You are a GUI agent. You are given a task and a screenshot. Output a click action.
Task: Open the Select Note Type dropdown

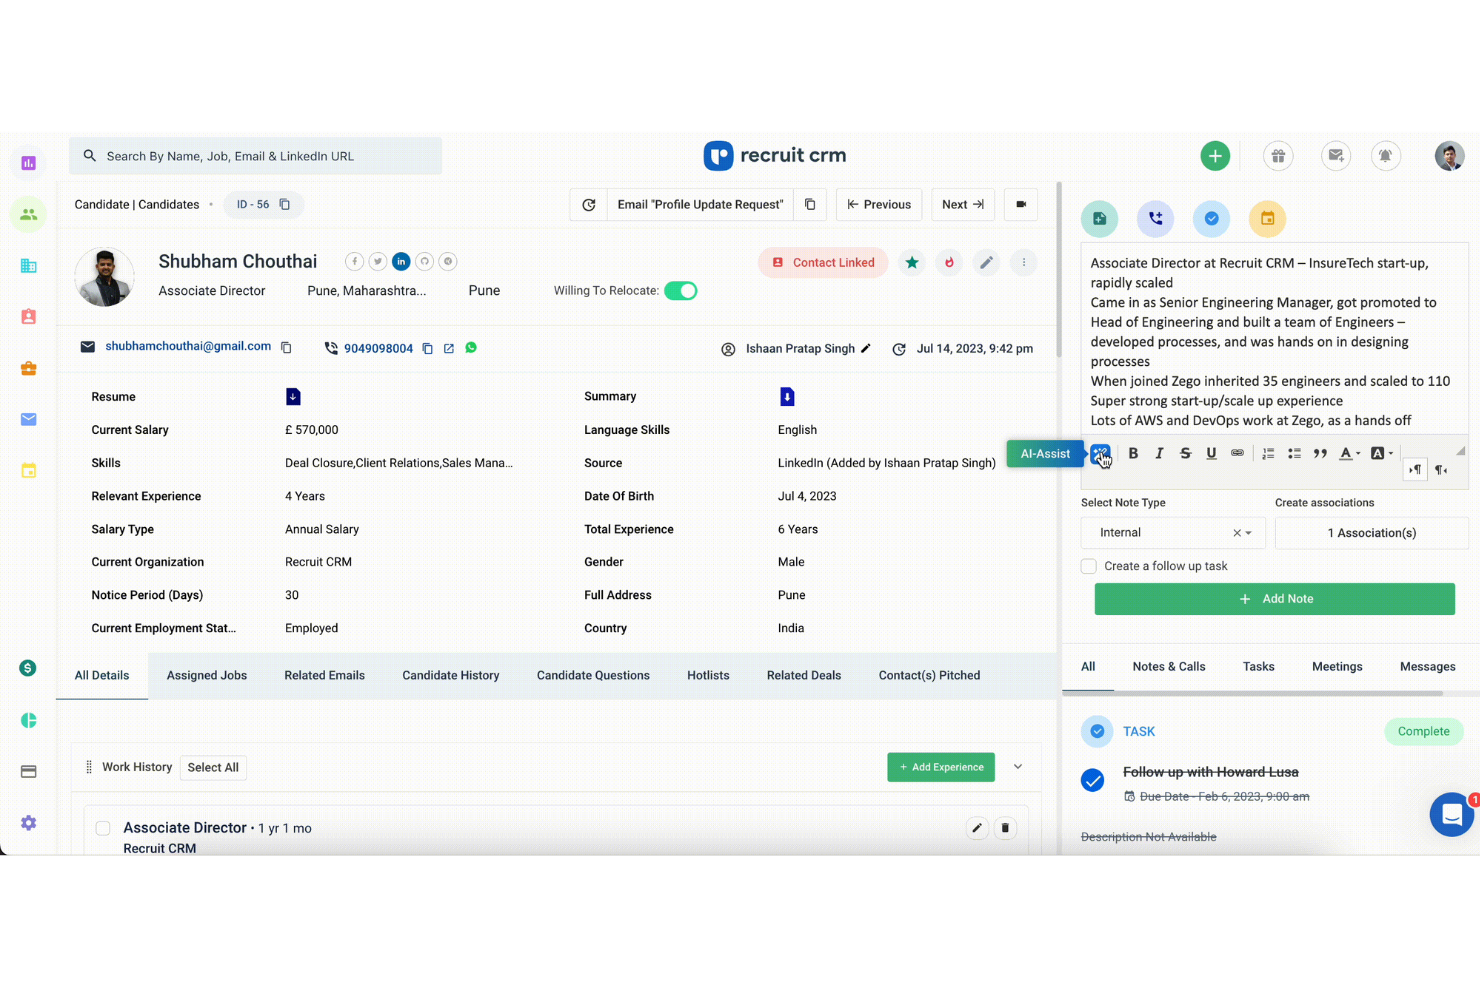pos(1173,533)
